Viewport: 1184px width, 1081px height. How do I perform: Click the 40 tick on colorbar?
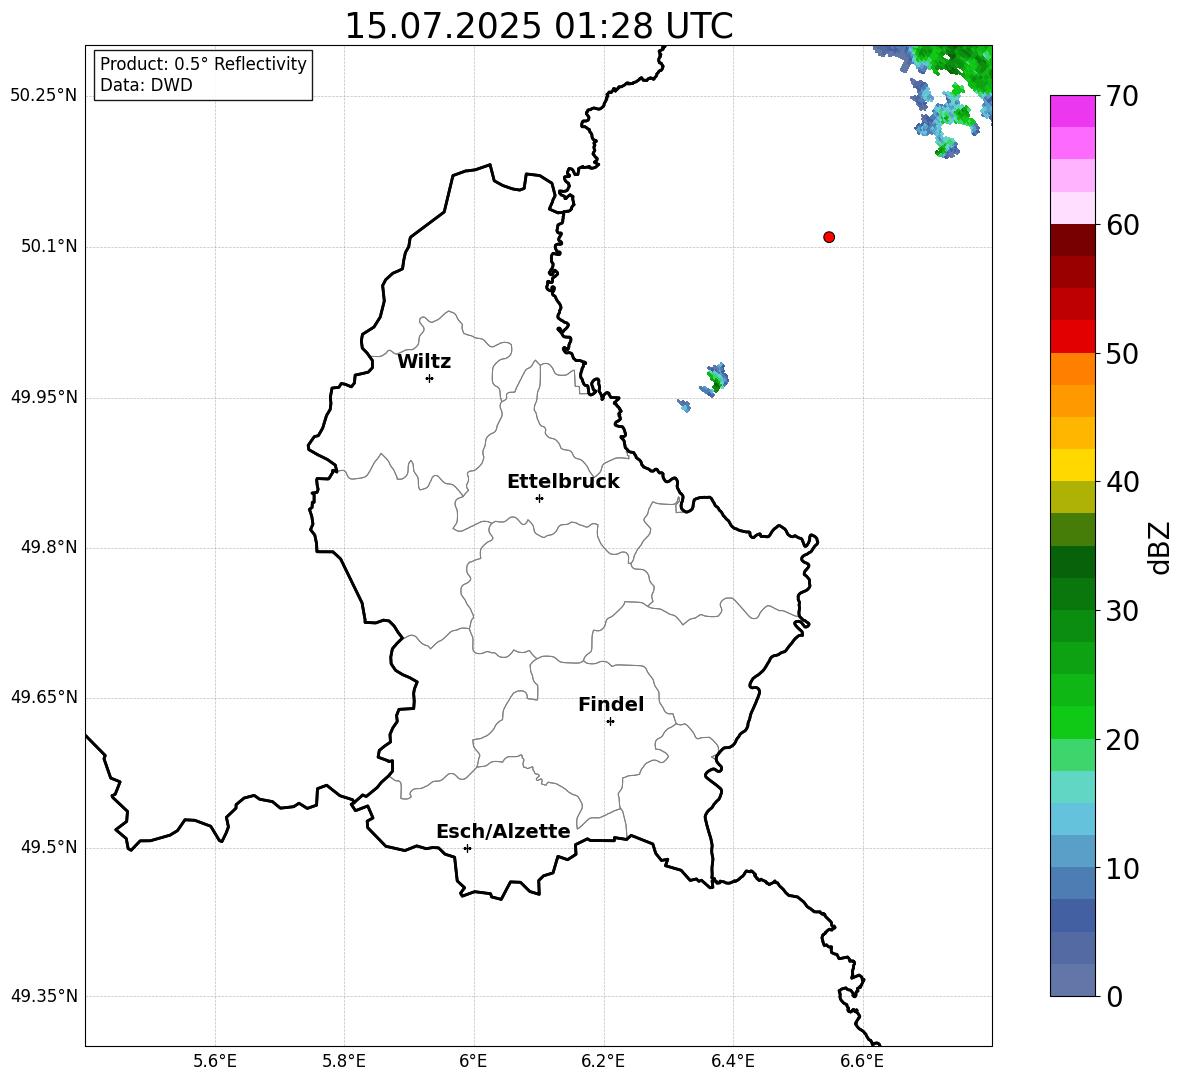(x=1122, y=482)
